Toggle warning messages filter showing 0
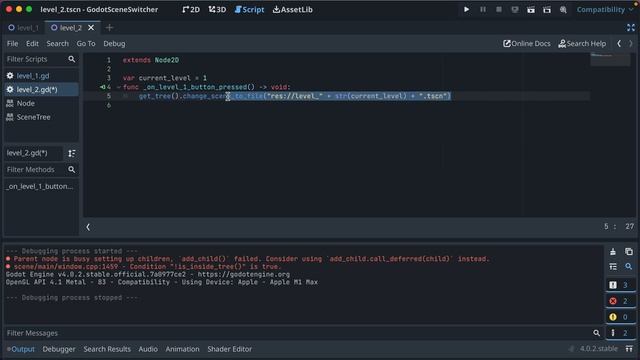The height and width of the screenshot is (360, 640). pyautogui.click(x=620, y=317)
